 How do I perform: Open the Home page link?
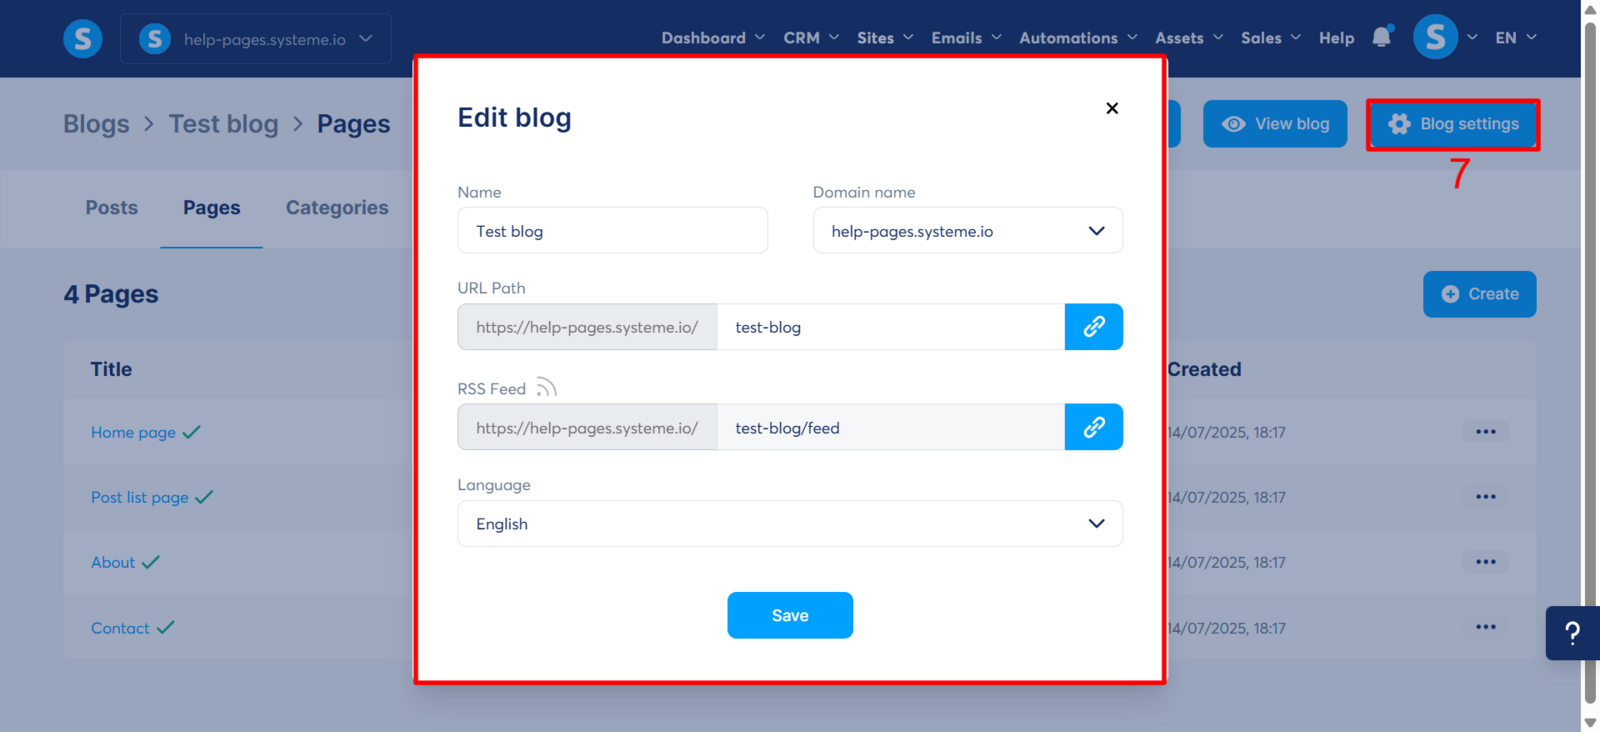133,432
